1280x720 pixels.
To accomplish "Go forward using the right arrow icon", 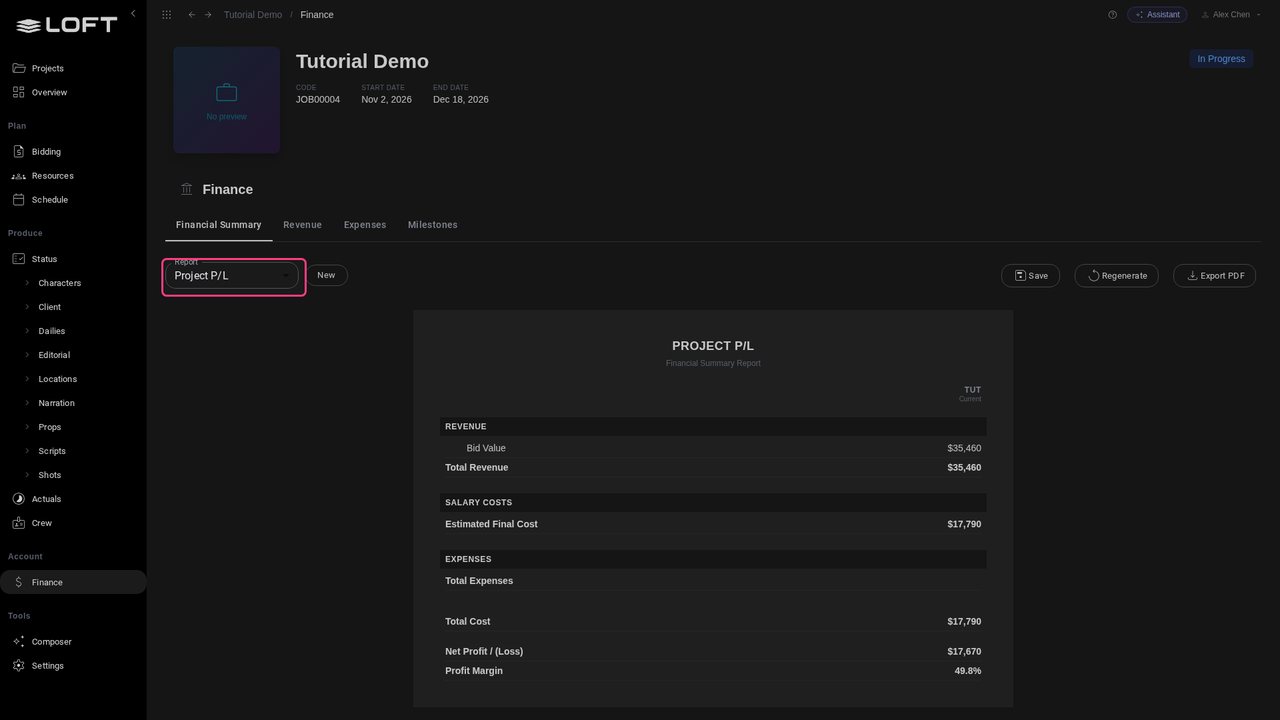I will coord(208,15).
